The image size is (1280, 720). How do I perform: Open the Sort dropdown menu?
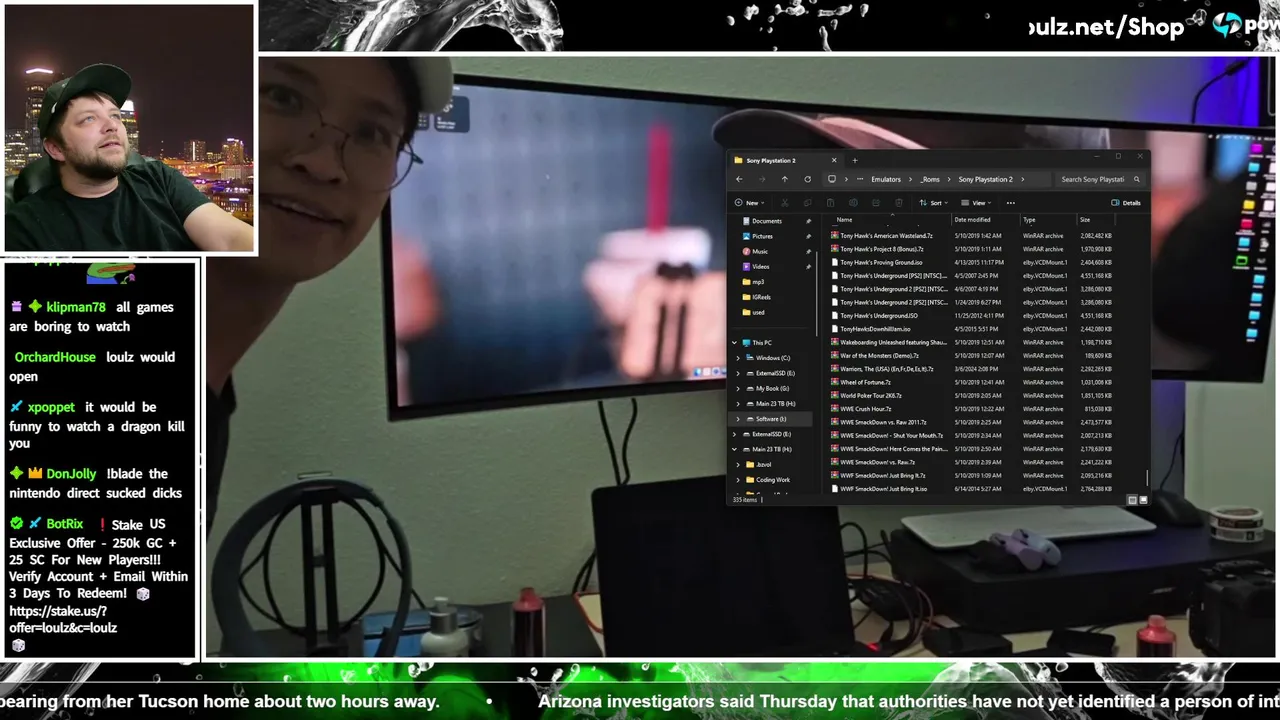(x=936, y=203)
